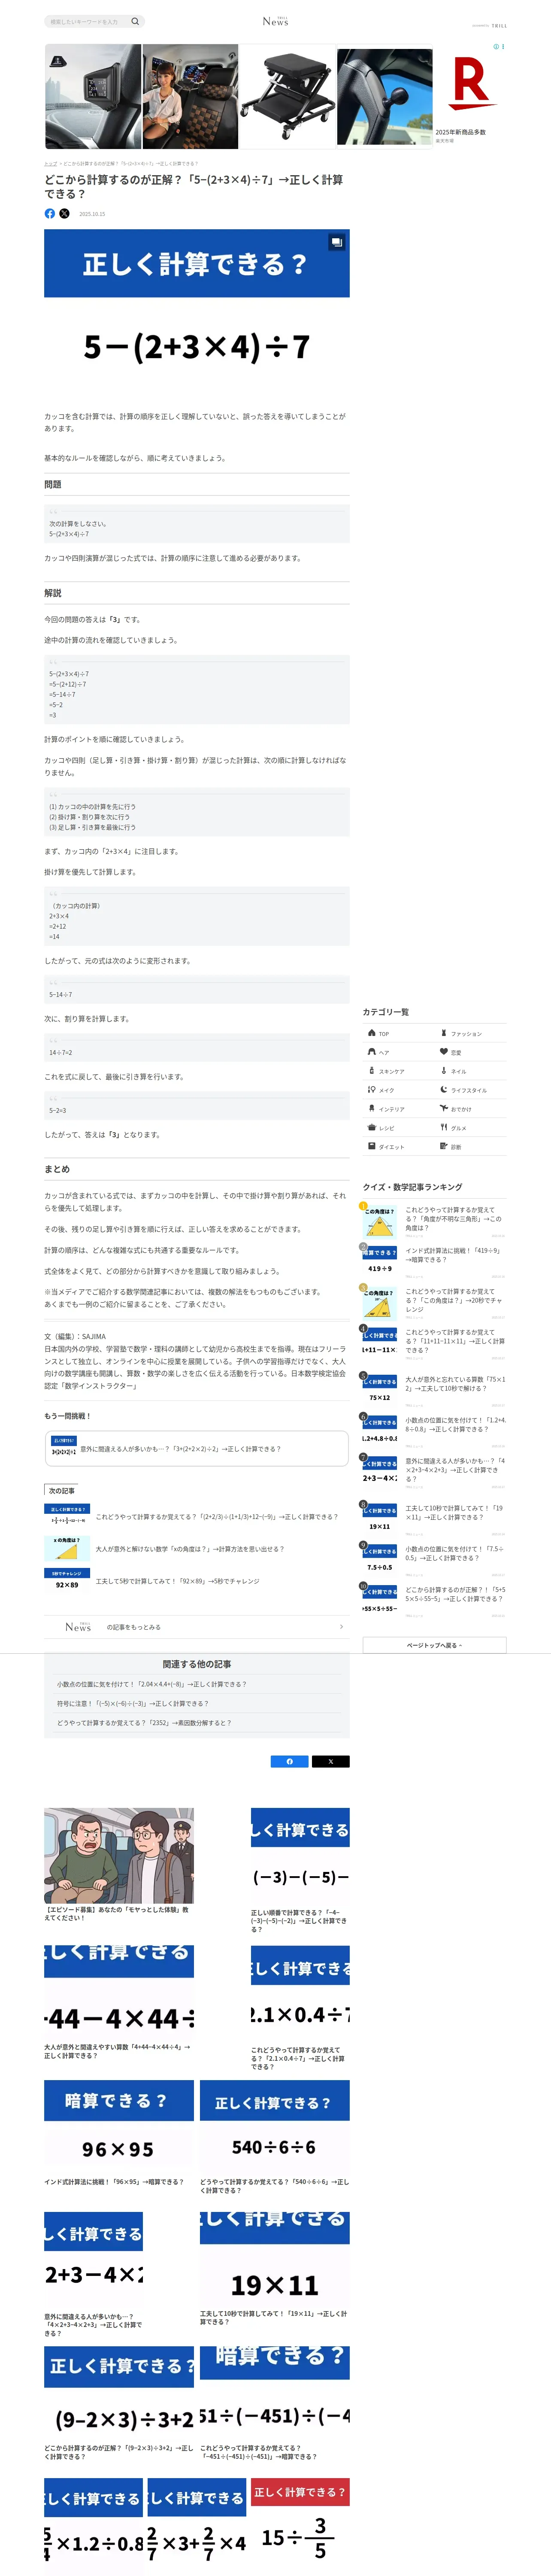Open related article 2.04×4.4+(−8)
This screenshot has width=551, height=2576.
[152, 1684]
